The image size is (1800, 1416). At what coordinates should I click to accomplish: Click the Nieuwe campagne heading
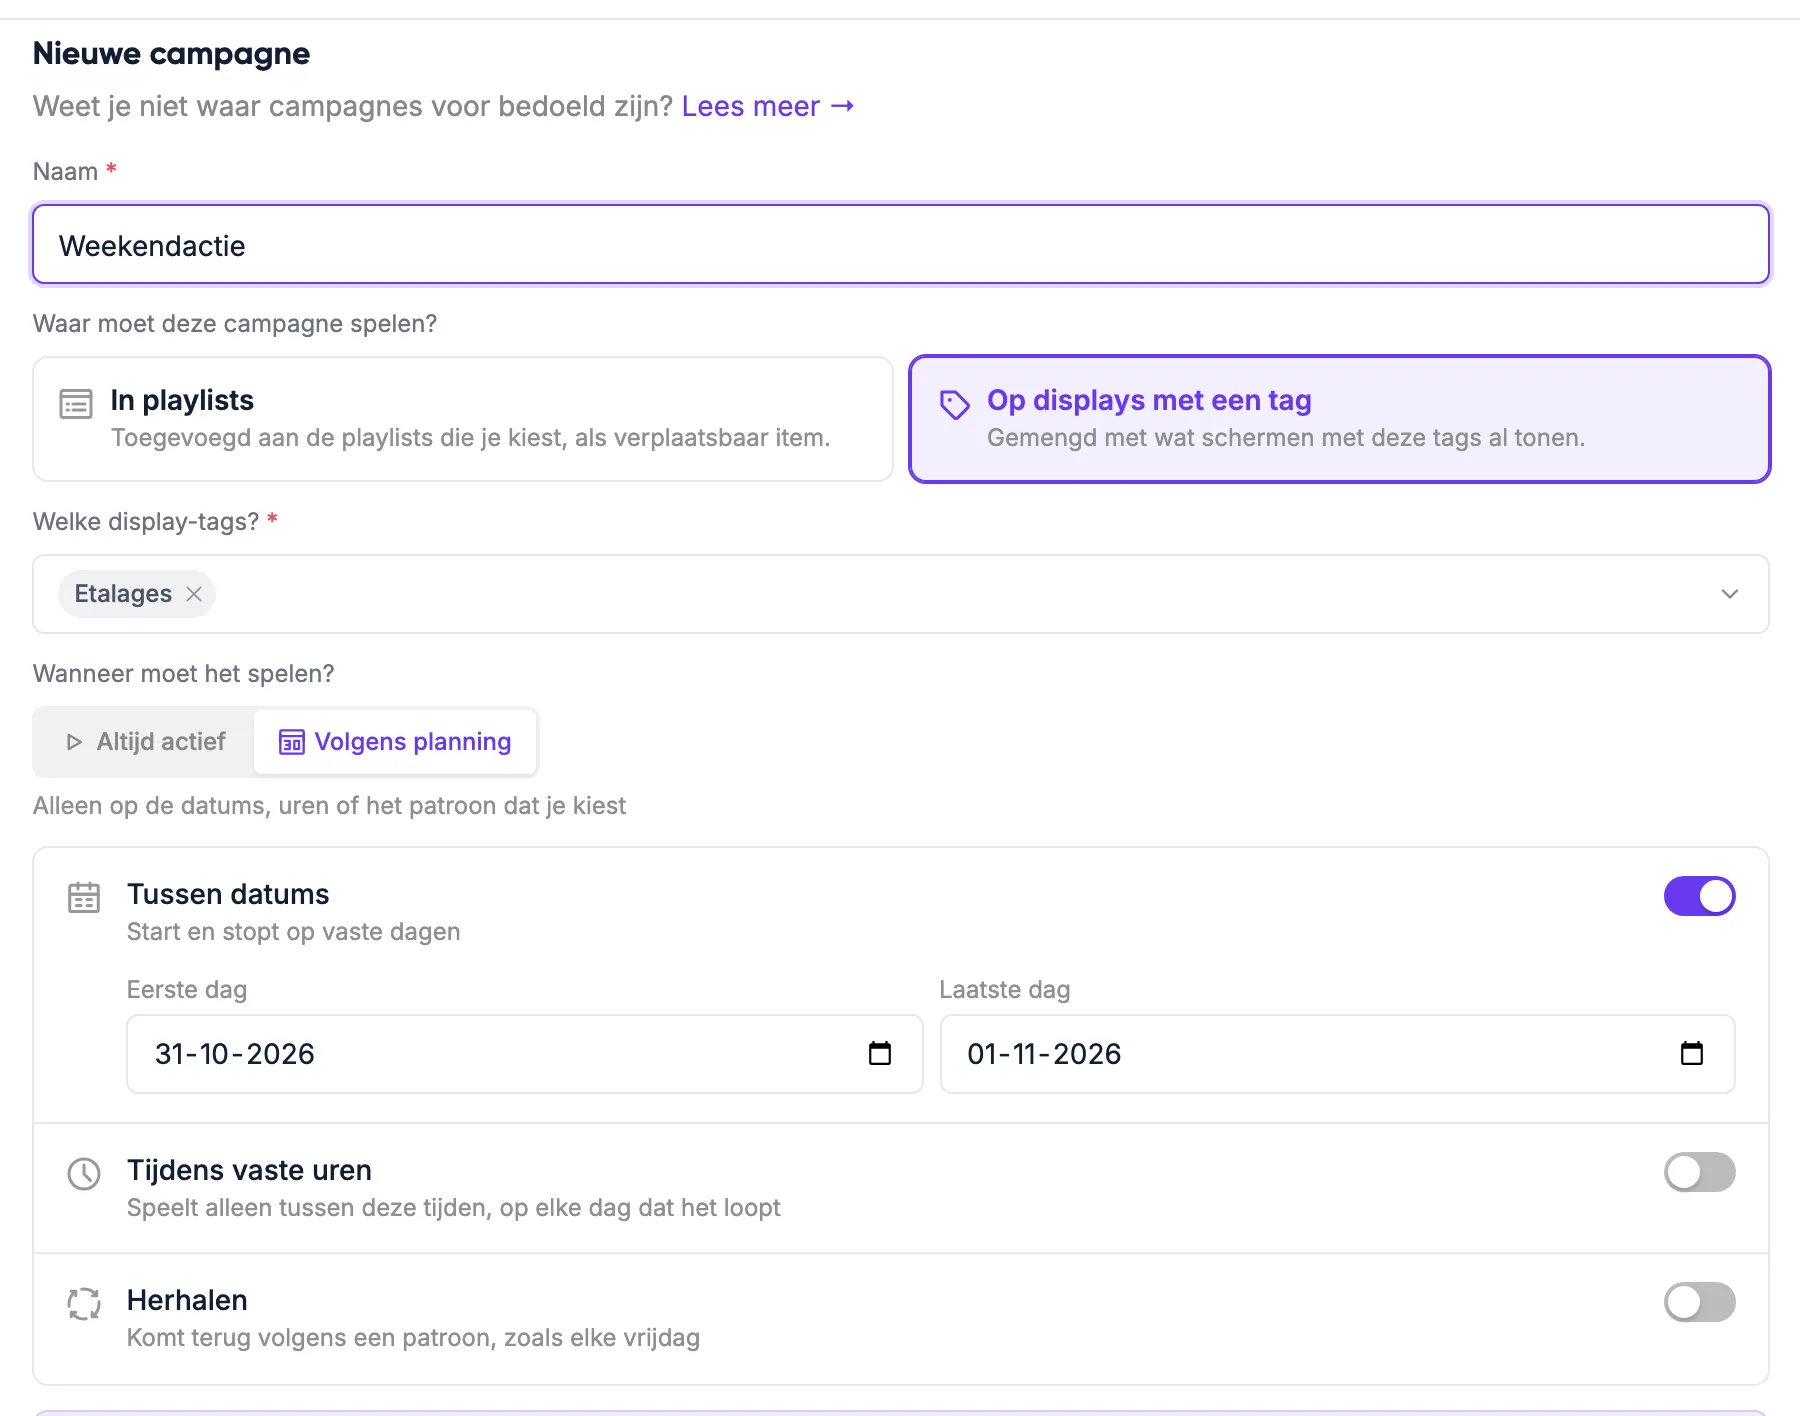click(x=171, y=53)
